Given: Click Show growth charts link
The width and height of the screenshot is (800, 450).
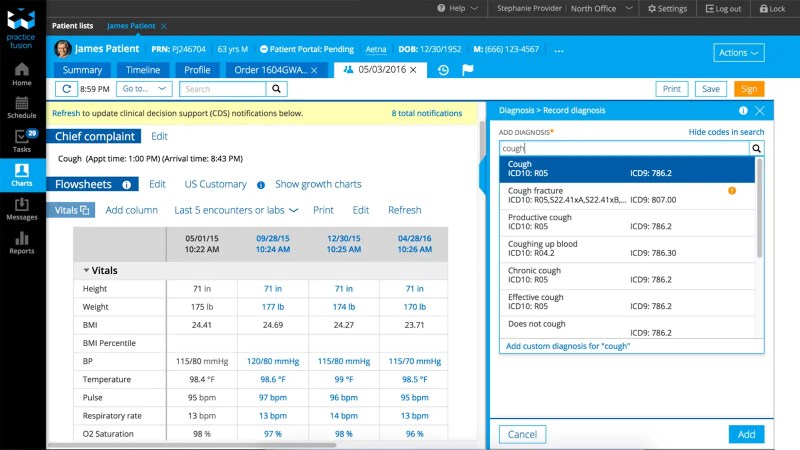Looking at the screenshot, I should (318, 184).
